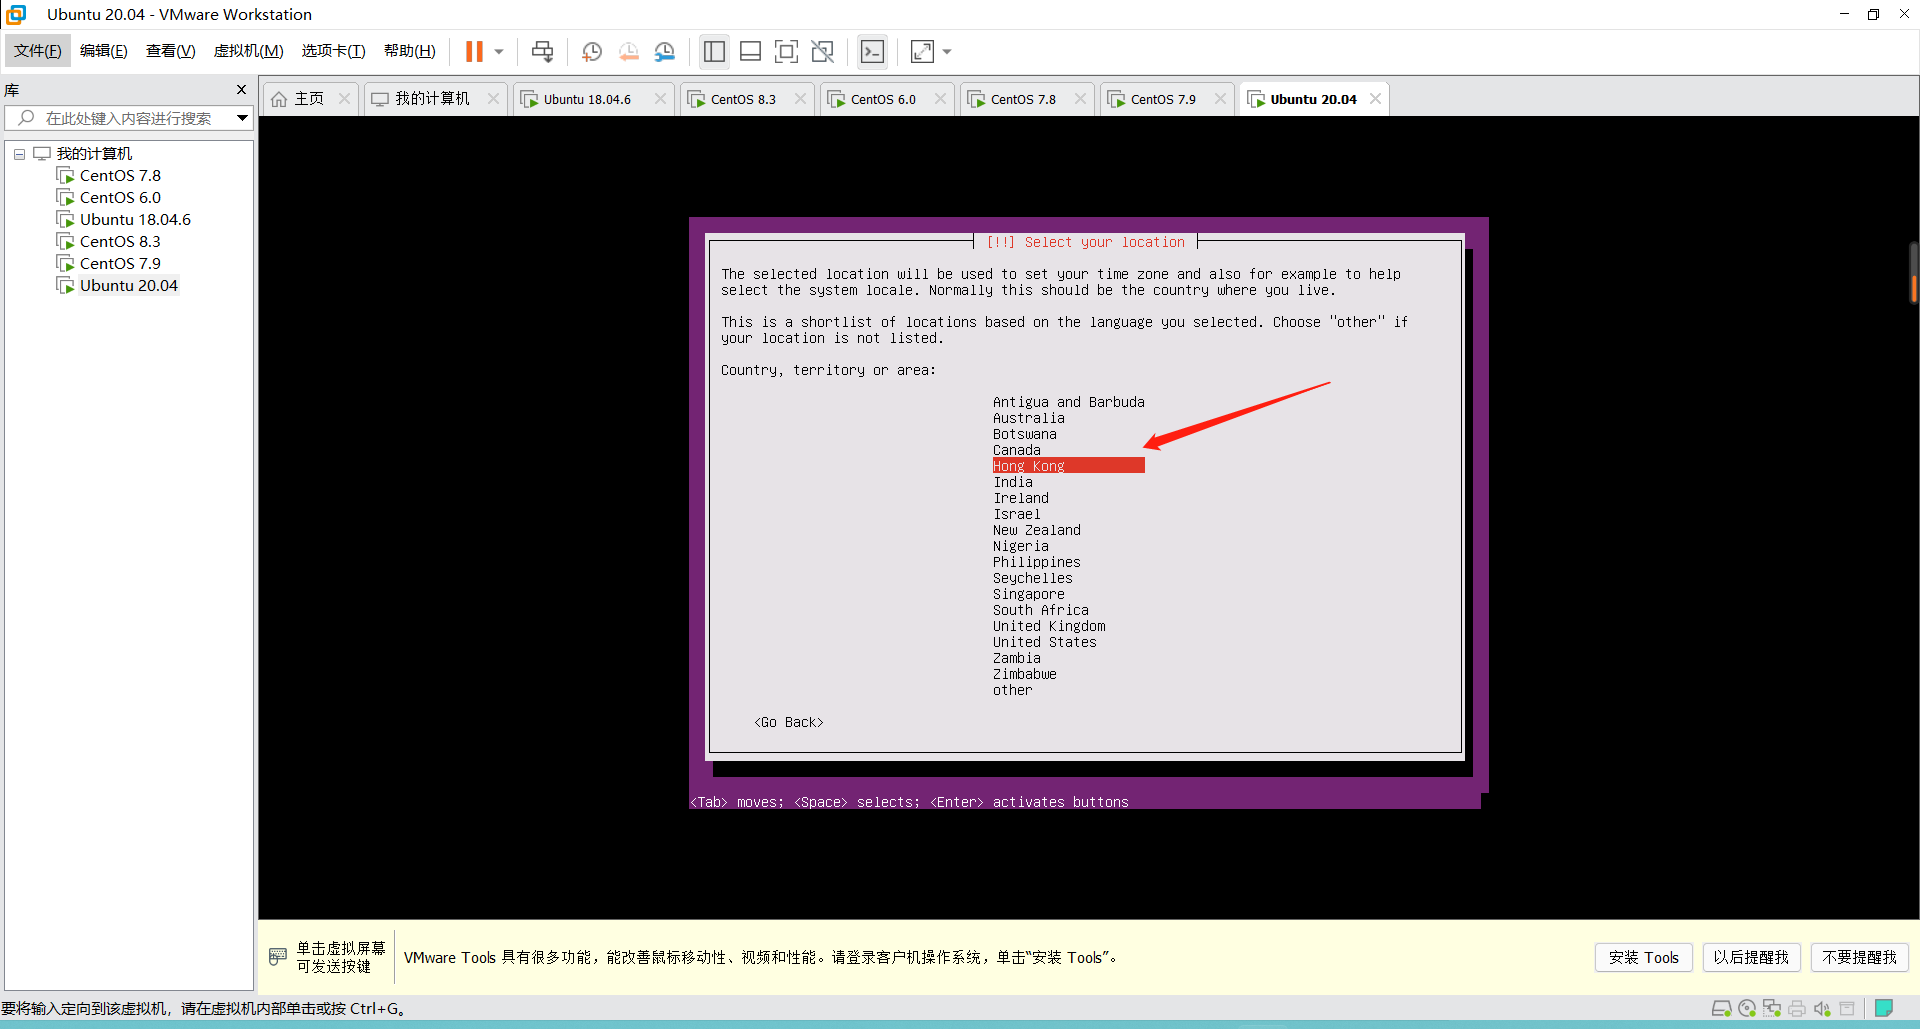Viewport: 1920px width, 1029px height.
Task: Open the 选项卡(T) menu
Action: tap(334, 51)
